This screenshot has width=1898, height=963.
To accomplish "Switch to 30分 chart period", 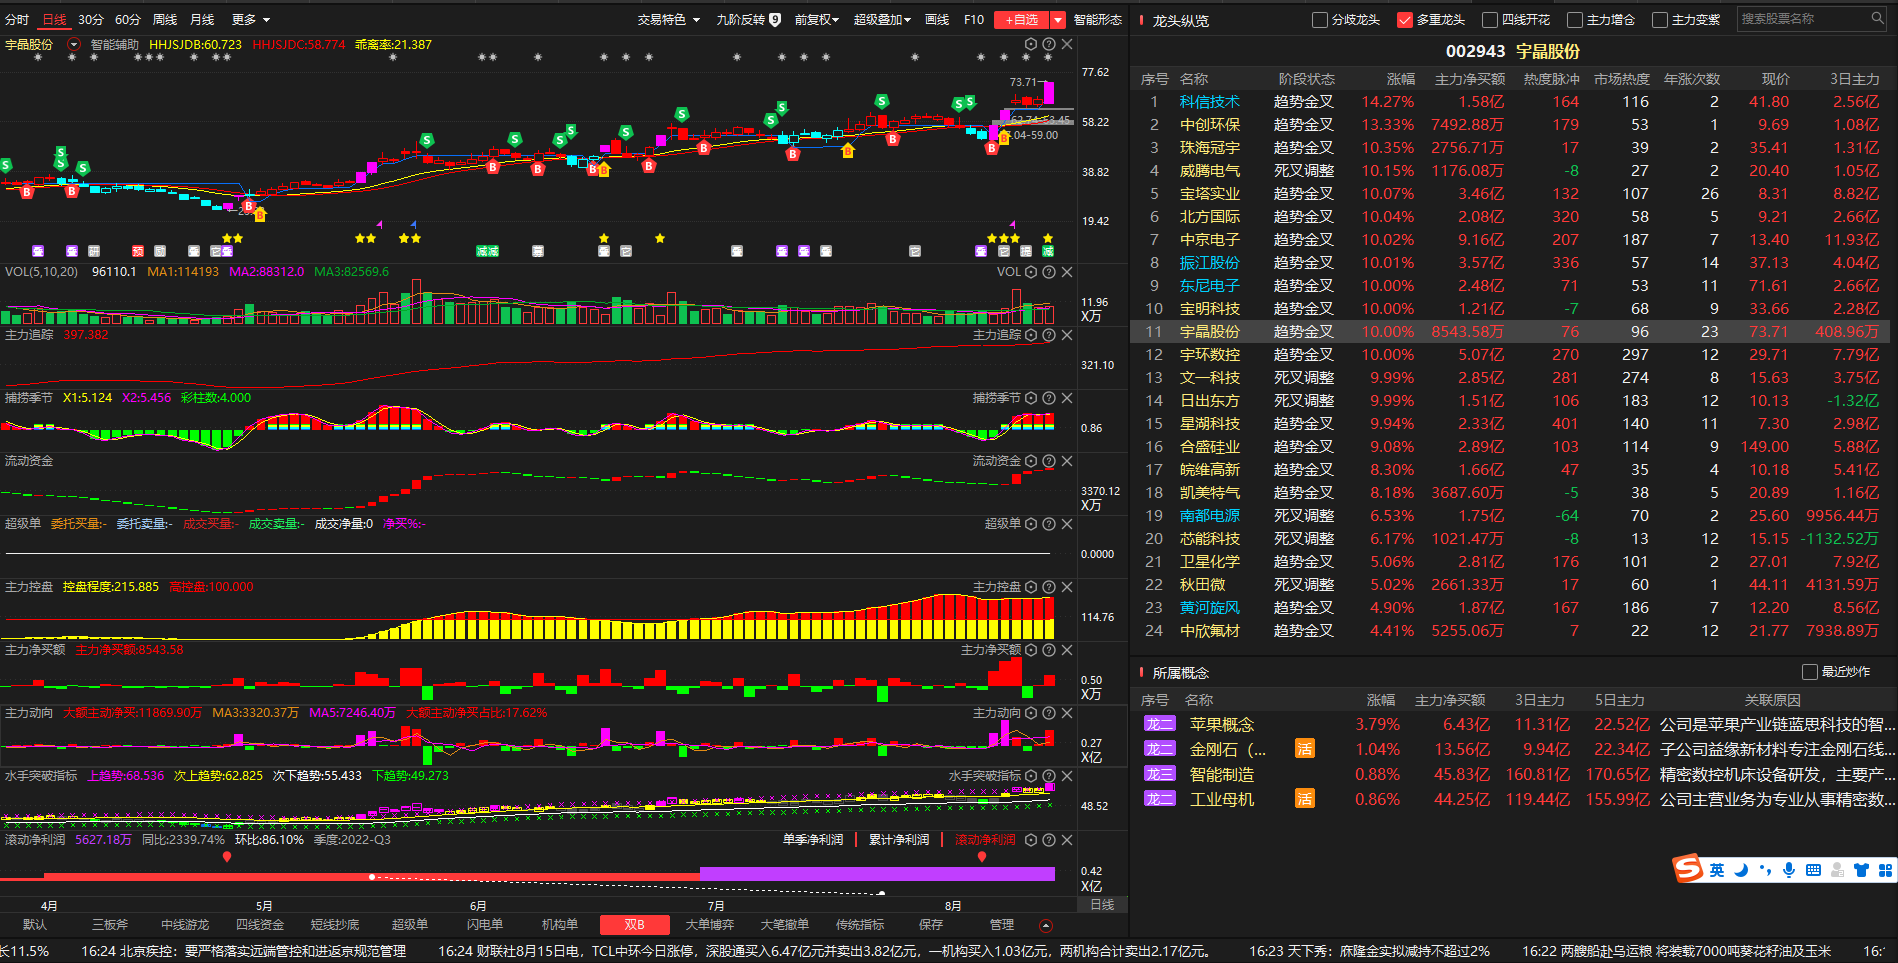I will [x=91, y=19].
